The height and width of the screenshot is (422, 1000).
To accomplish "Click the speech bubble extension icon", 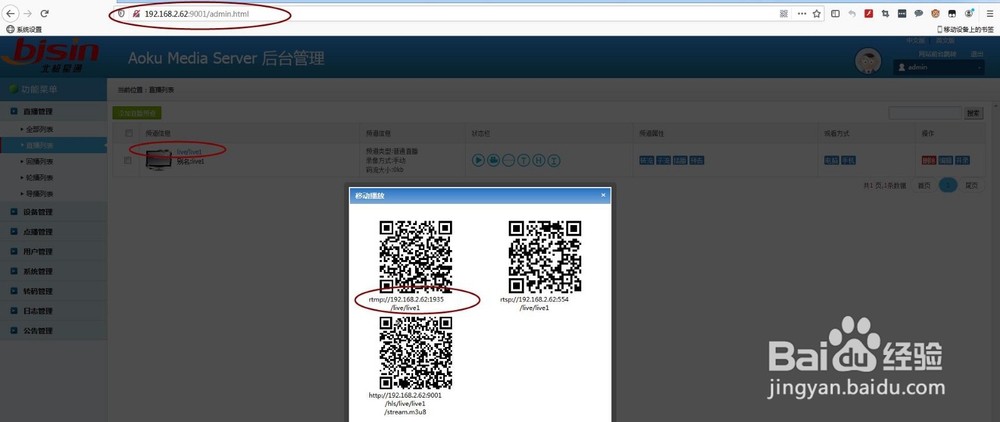I will coord(918,13).
